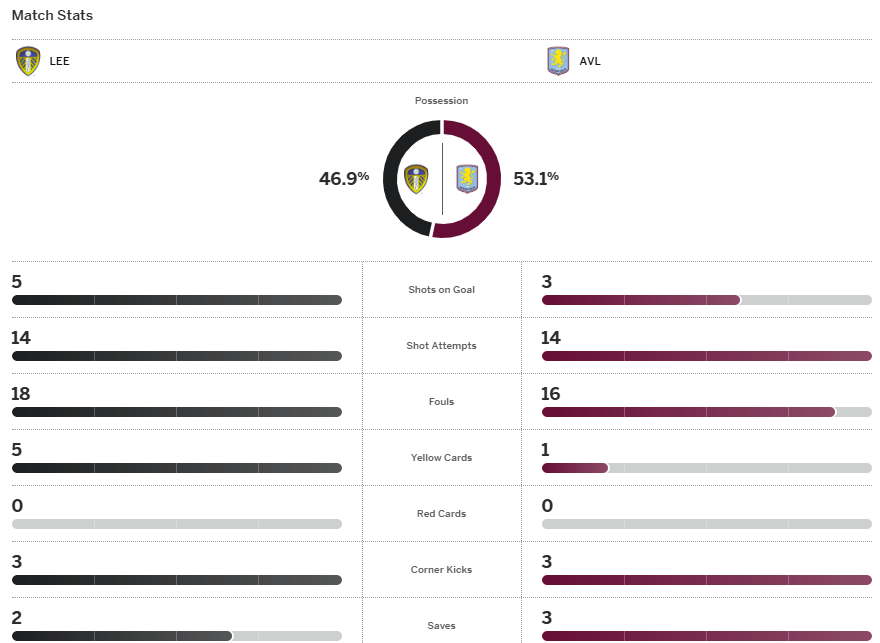Select the 53.1% Aston Villa possession value
This screenshot has height=643, width=880.
(x=536, y=179)
